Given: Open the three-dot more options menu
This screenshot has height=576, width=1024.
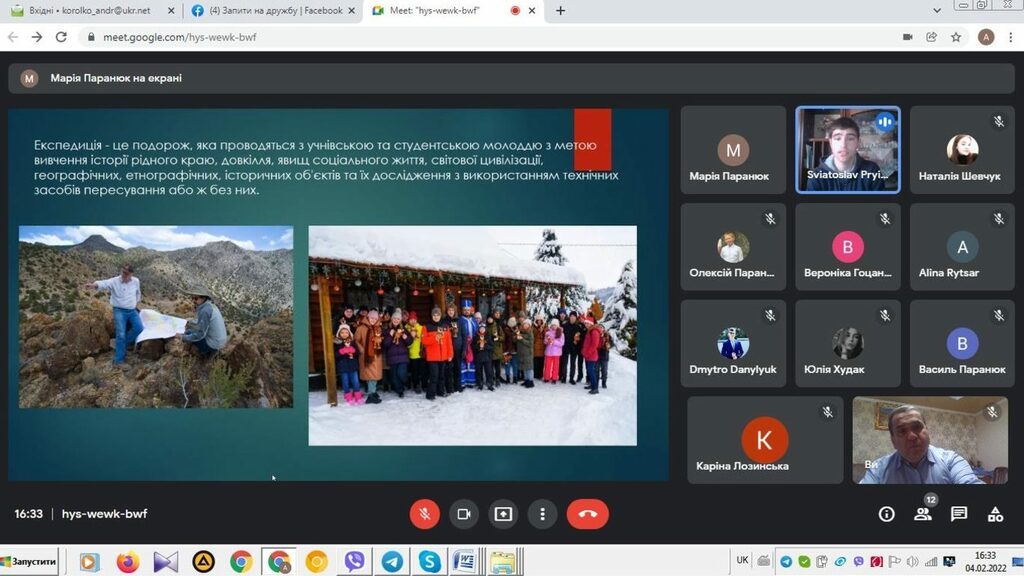Looking at the screenshot, I should (x=542, y=514).
